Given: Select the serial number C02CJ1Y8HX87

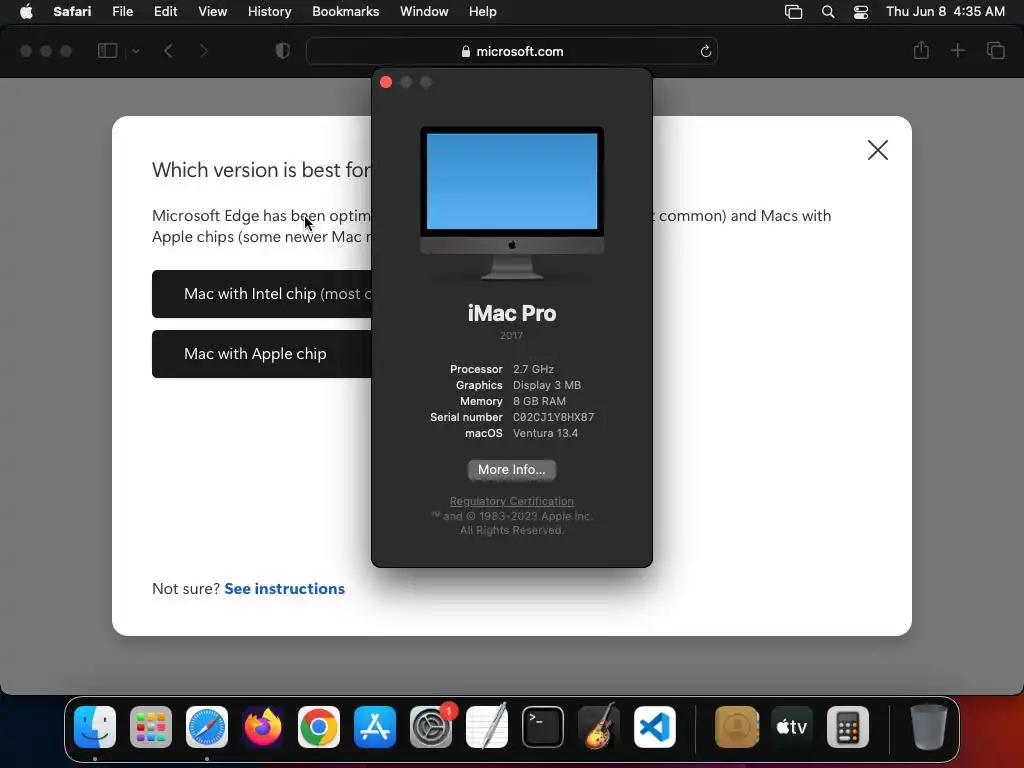Looking at the screenshot, I should tap(553, 417).
